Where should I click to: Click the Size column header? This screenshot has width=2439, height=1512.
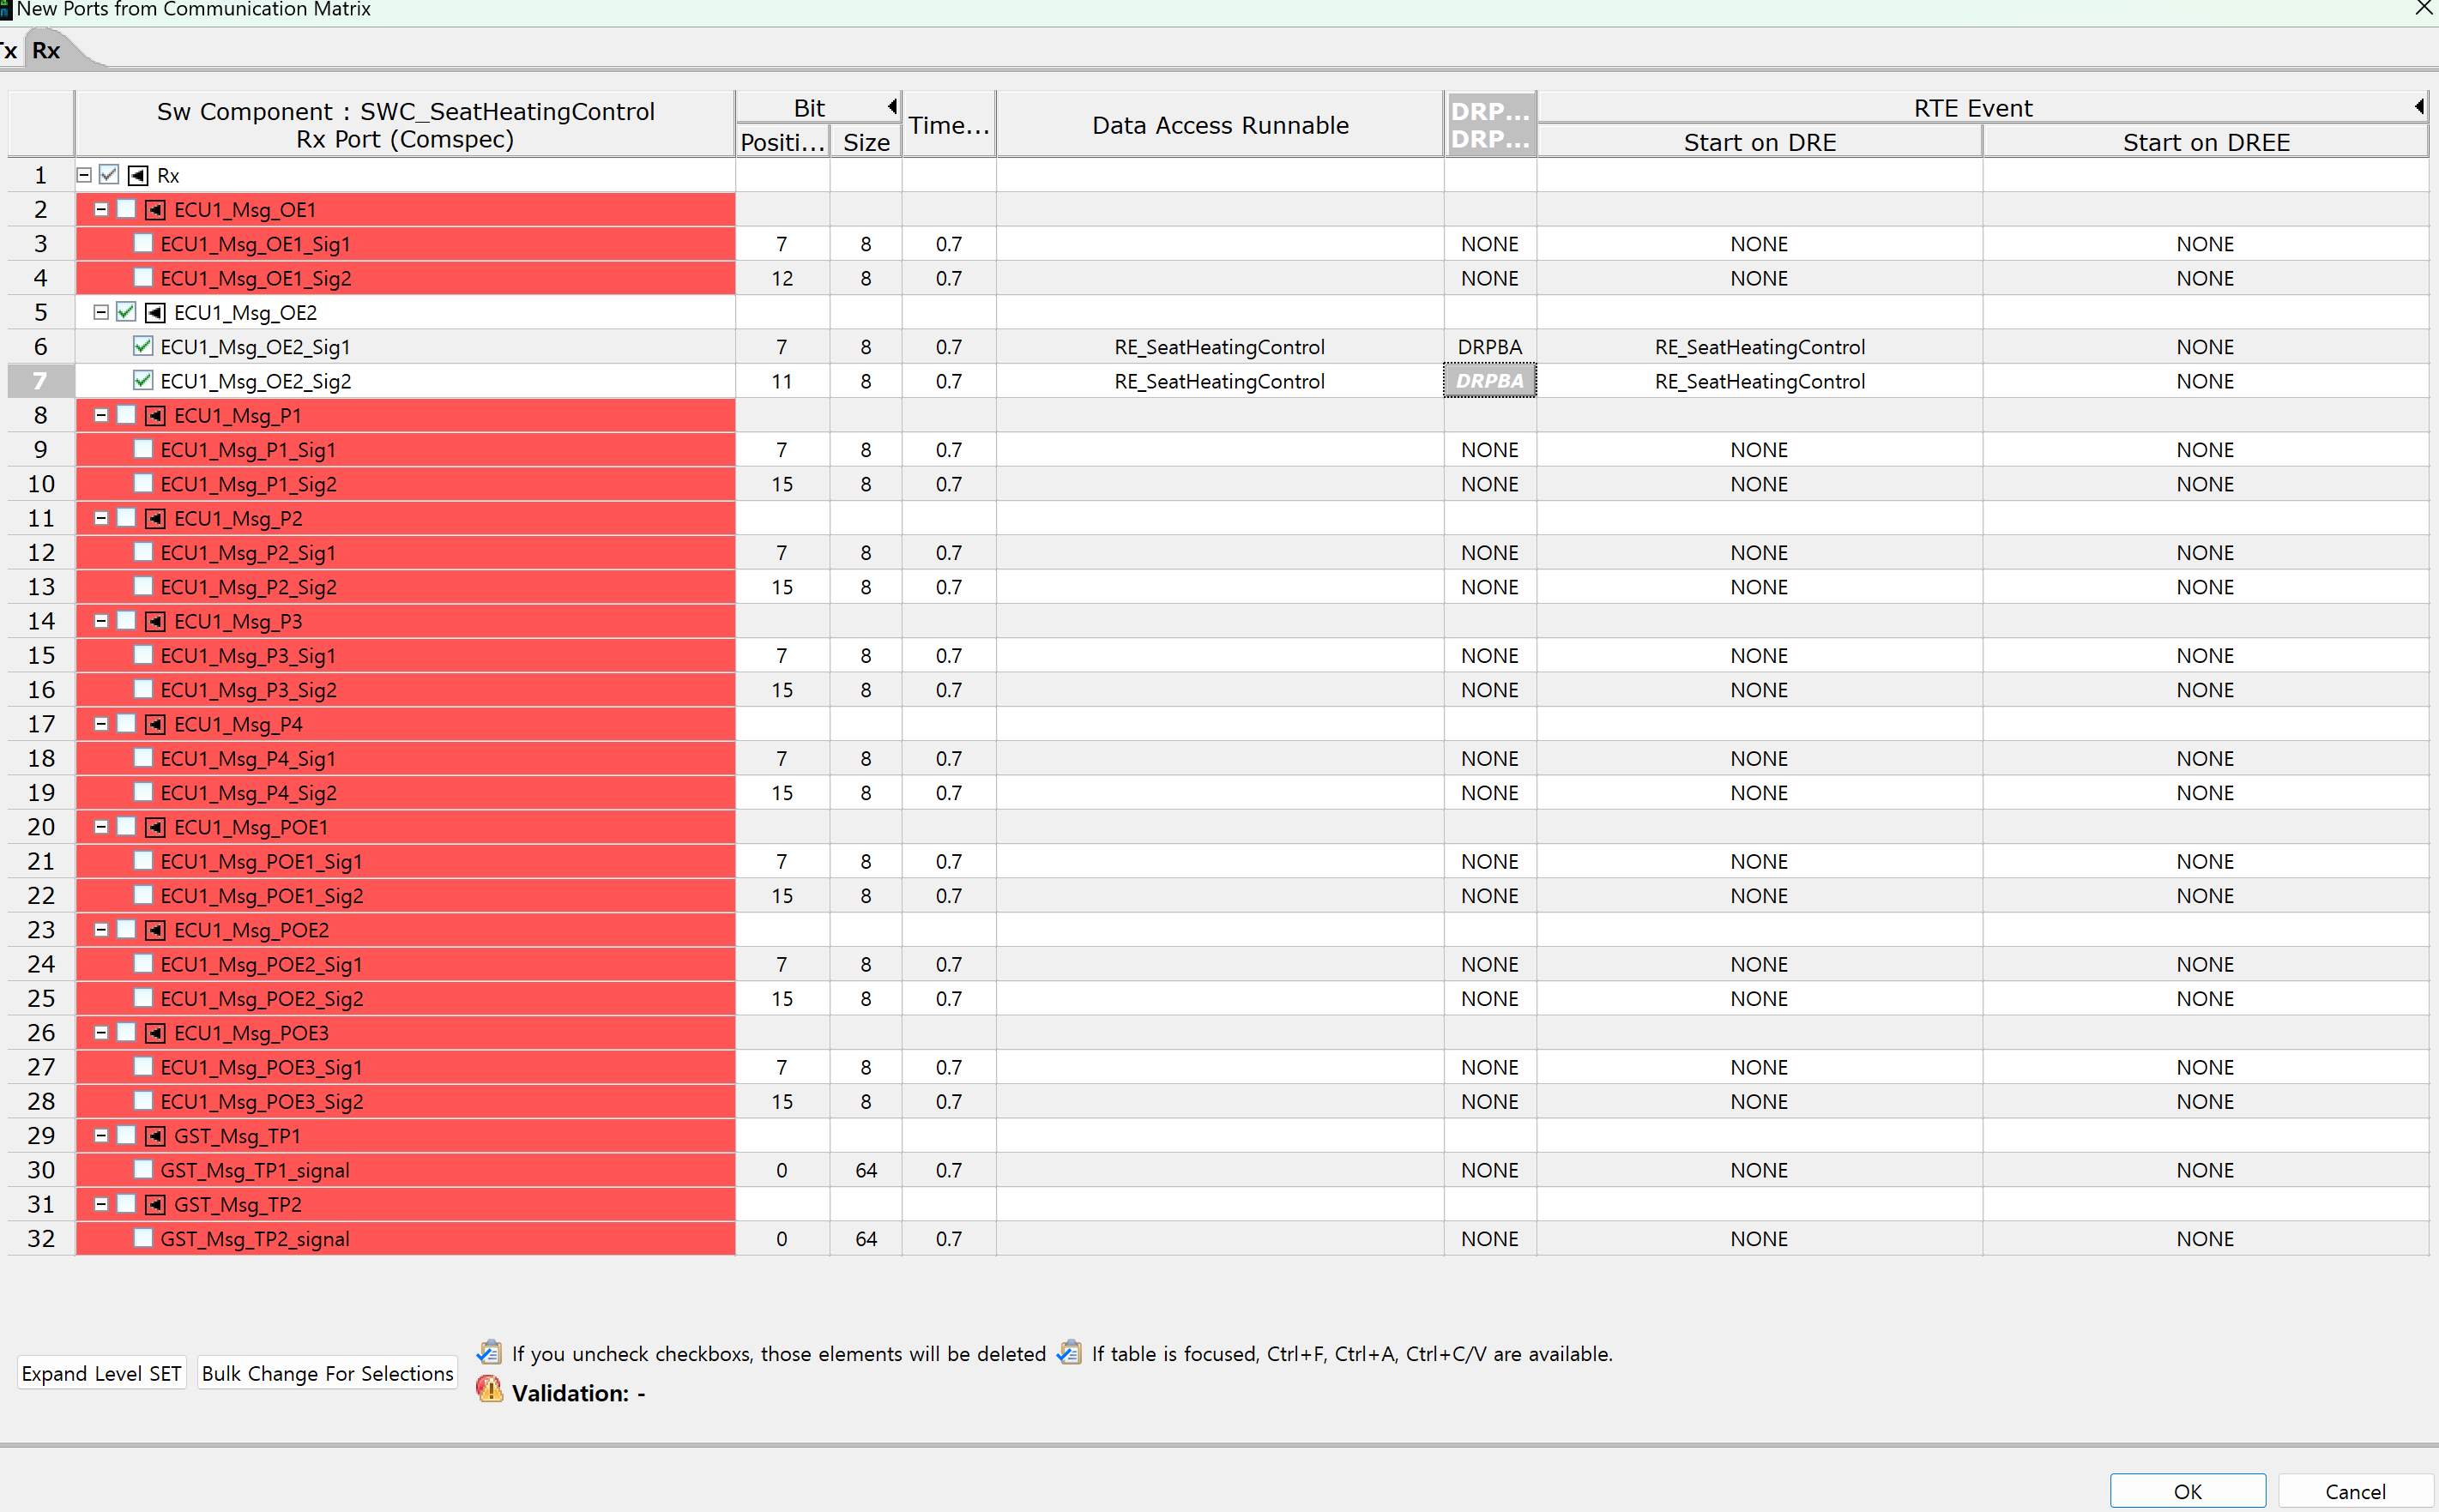click(866, 142)
